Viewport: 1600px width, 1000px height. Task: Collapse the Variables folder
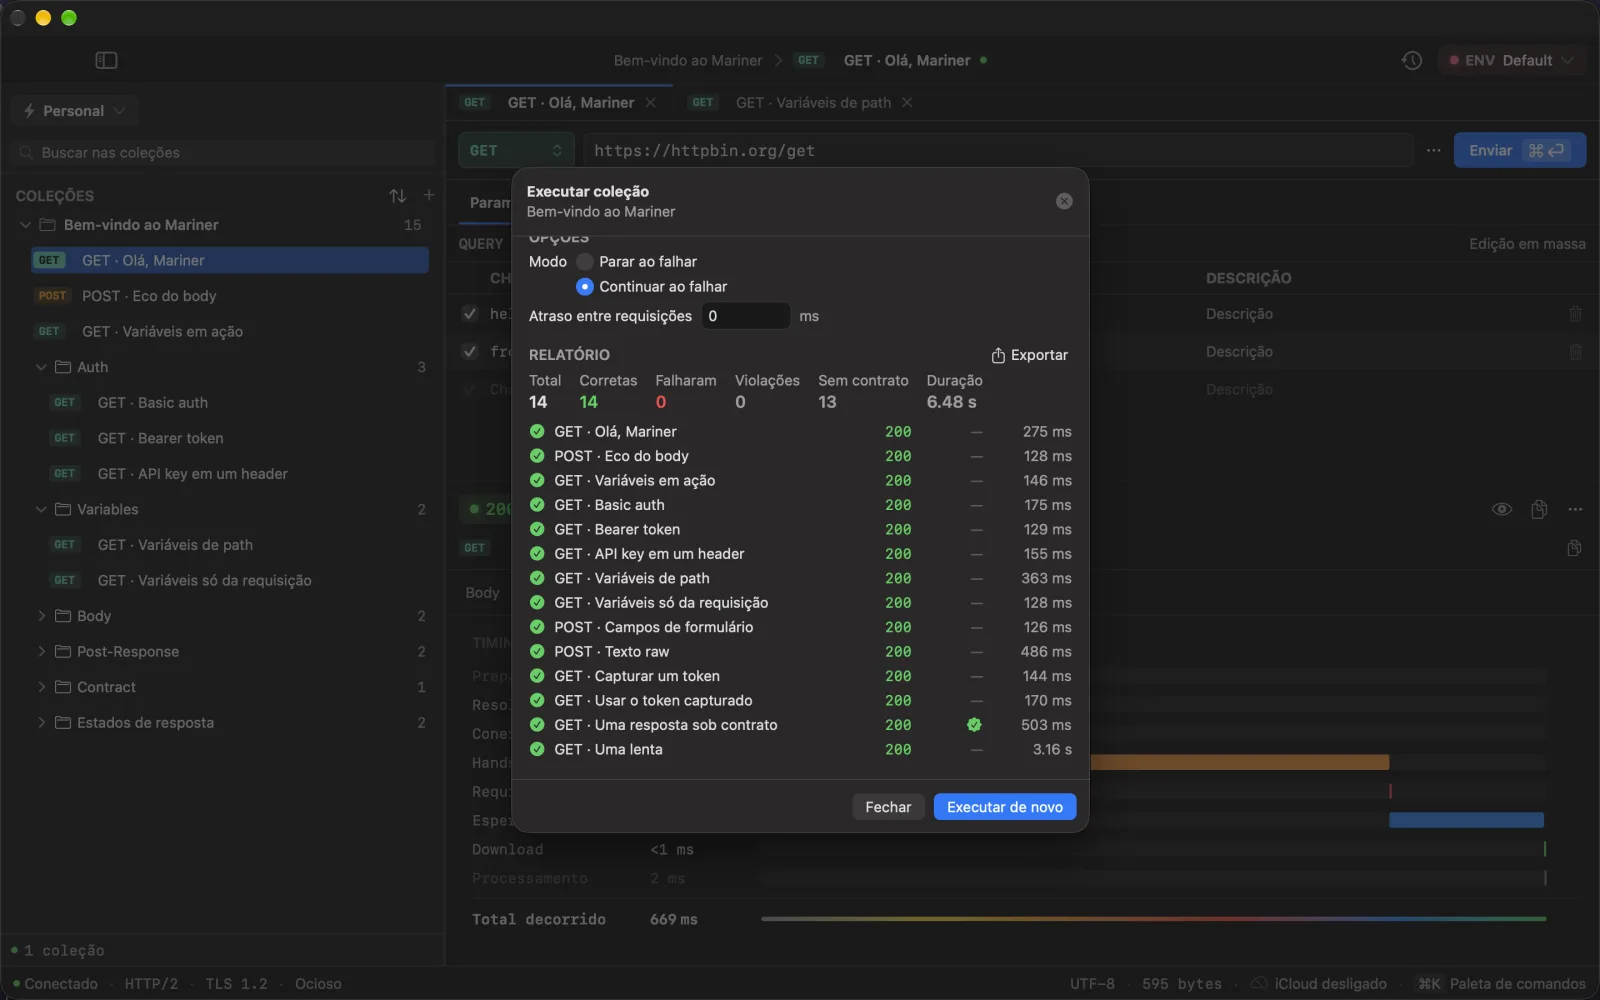pos(42,509)
